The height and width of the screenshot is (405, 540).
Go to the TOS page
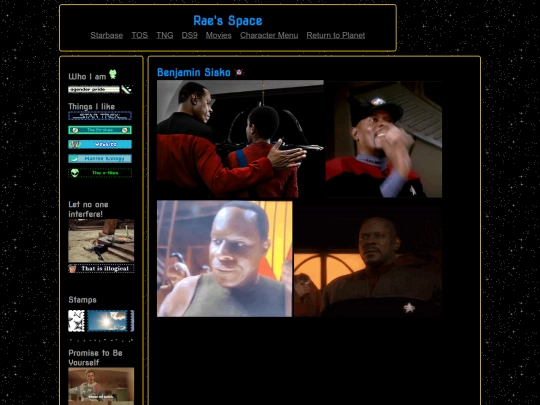pos(139,35)
